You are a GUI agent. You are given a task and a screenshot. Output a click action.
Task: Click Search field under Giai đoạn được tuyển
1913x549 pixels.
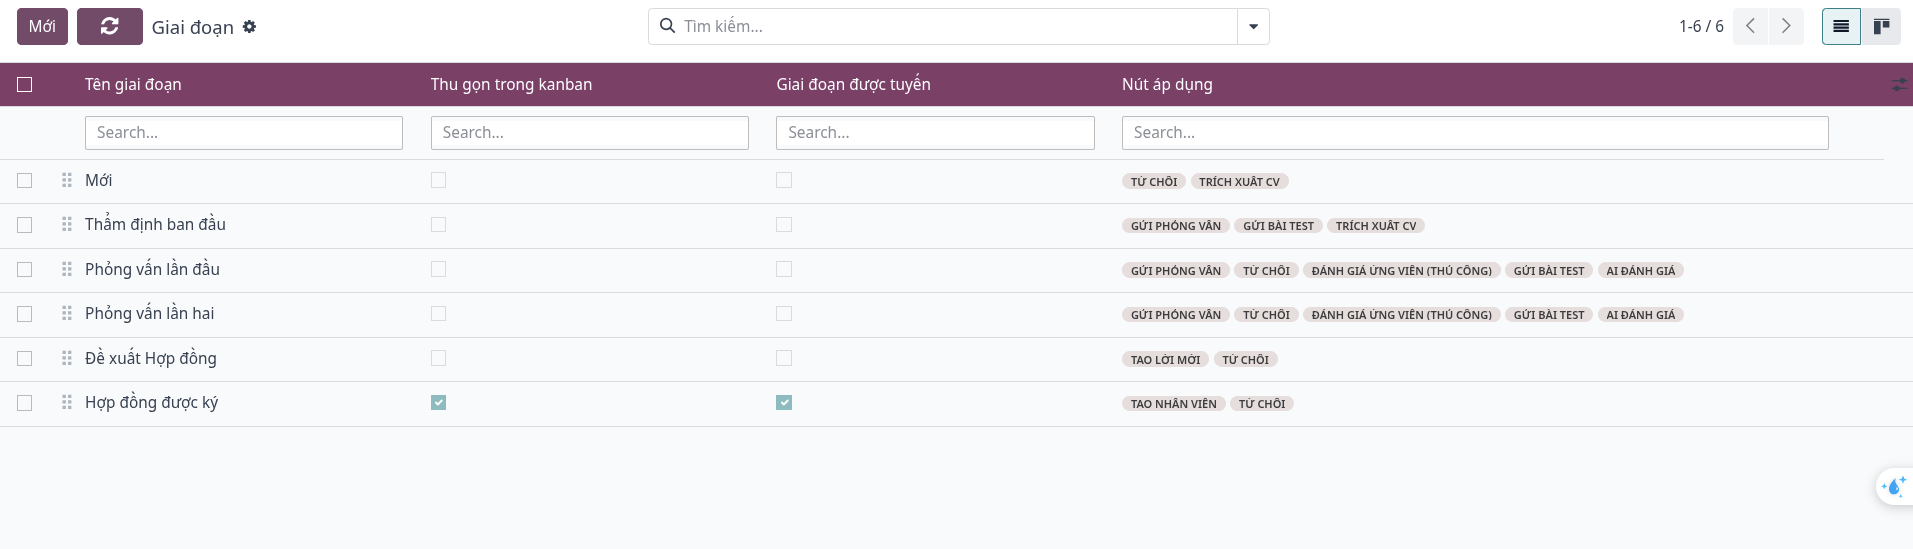pyautogui.click(x=935, y=133)
